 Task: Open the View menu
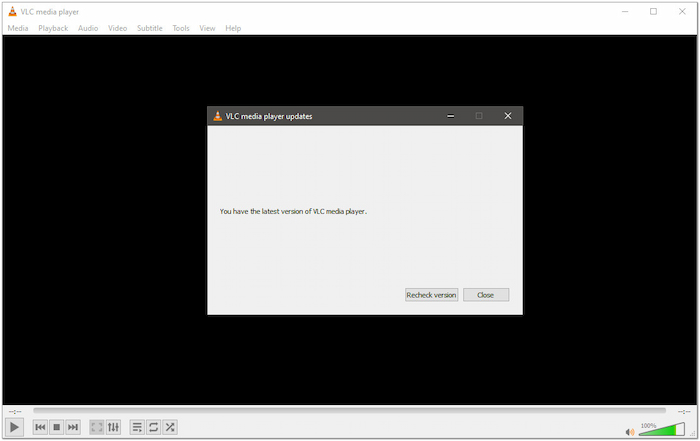coord(207,28)
